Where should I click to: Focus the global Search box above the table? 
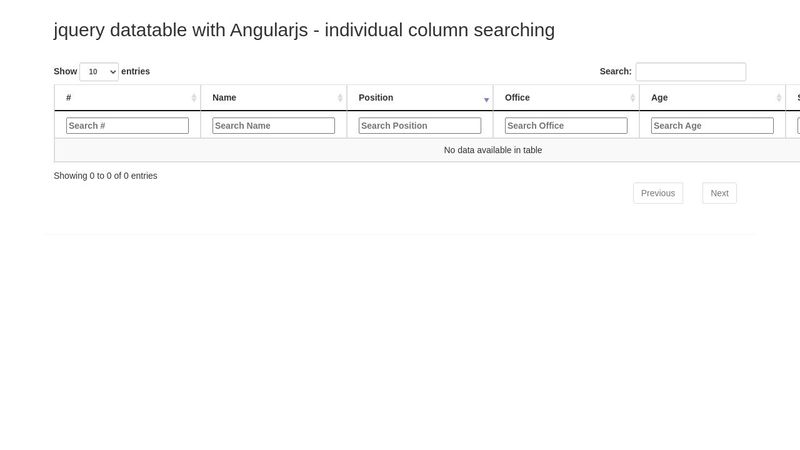pos(690,72)
